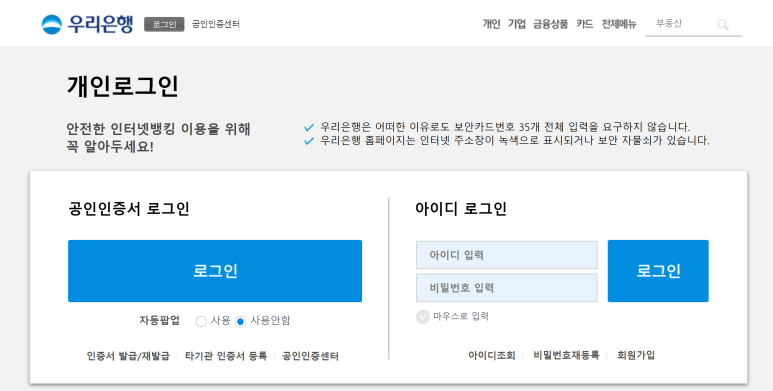Click the 아이디 로그인 button
The width and height of the screenshot is (773, 391).
658,271
